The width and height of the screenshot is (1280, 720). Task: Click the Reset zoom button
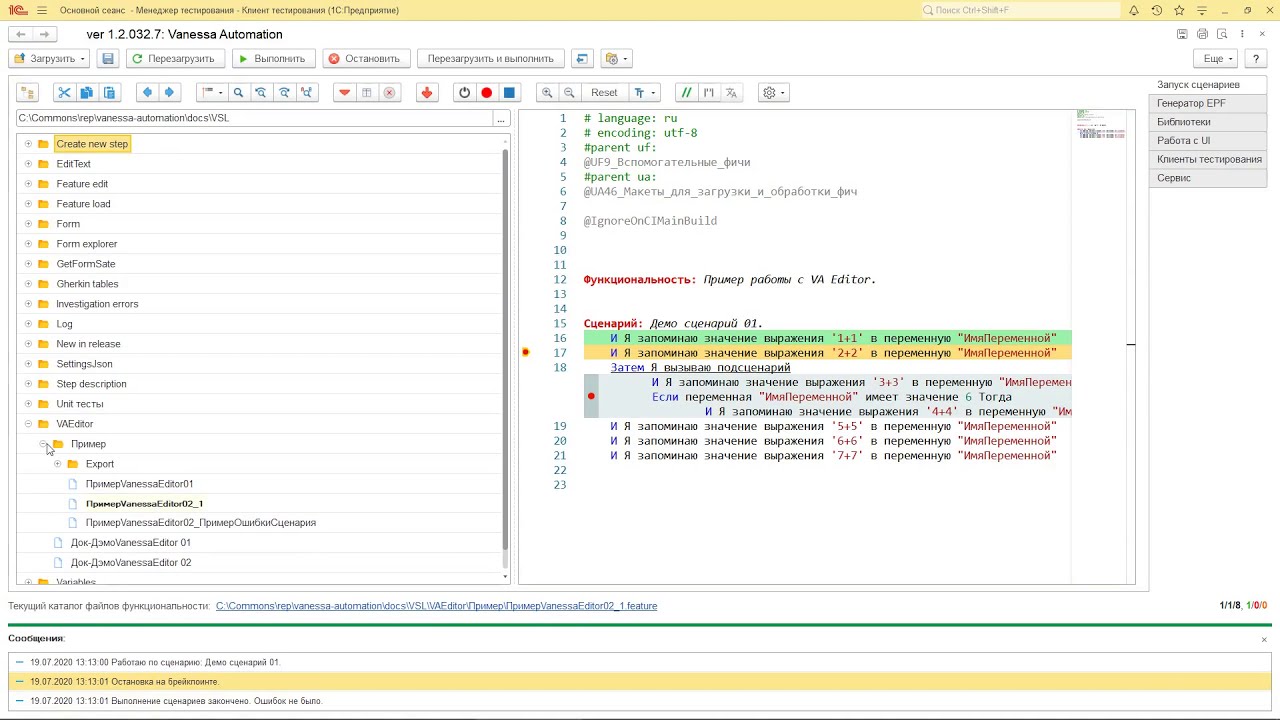click(604, 93)
